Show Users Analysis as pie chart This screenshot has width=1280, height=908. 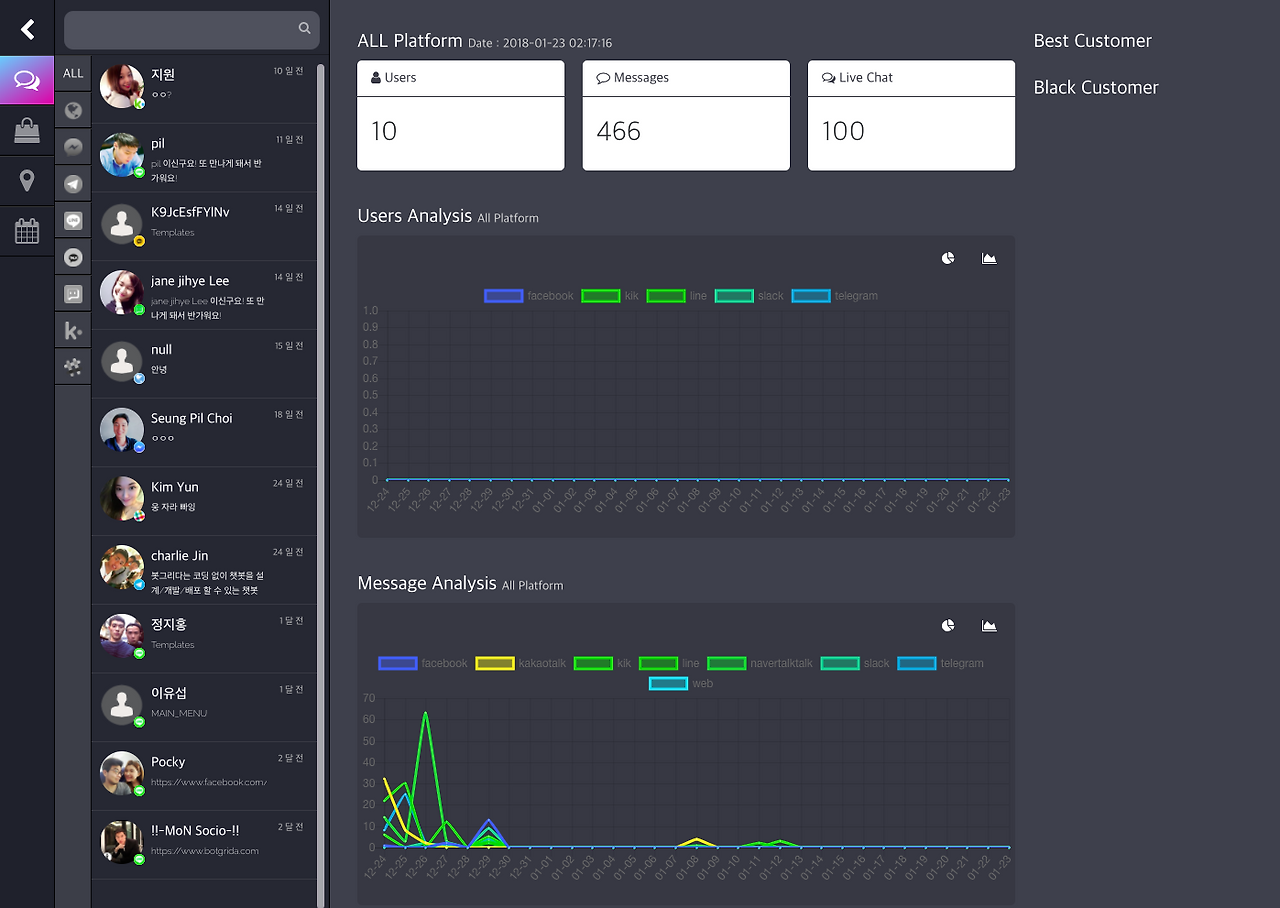pos(948,258)
